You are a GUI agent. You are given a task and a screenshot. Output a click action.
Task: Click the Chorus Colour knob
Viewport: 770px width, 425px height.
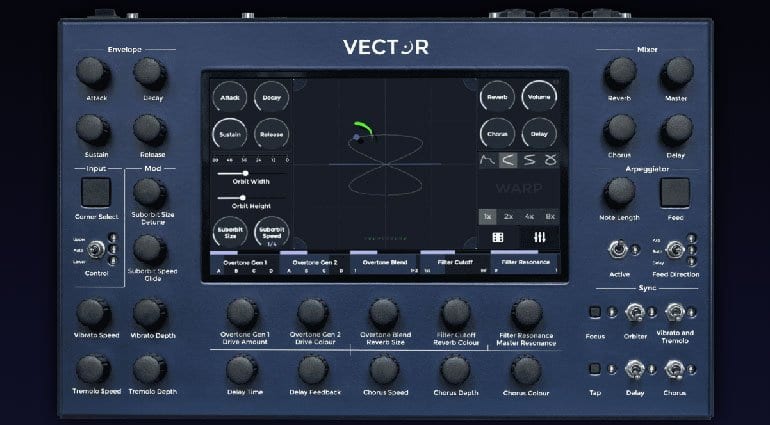tap(526, 370)
